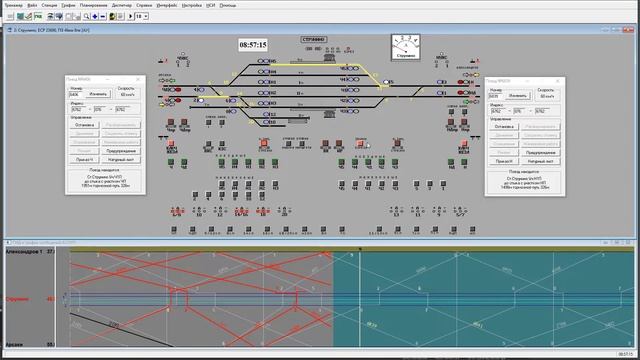Click Натурный лист in the left train dialog
The width and height of the screenshot is (640, 360).
121,160
